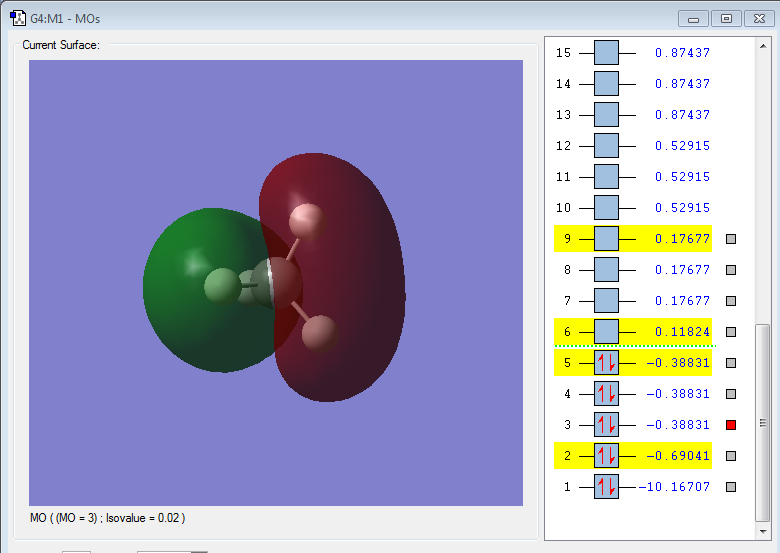780x553 pixels.
Task: Select the occupied orbital box for MO 2
Action: pyautogui.click(x=606, y=456)
